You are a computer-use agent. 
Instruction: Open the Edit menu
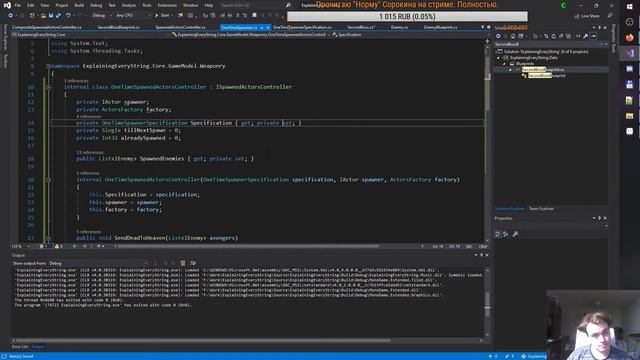[x=31, y=5]
